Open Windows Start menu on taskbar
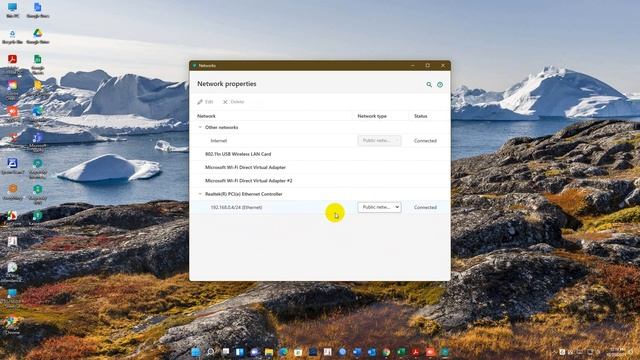 (196, 352)
